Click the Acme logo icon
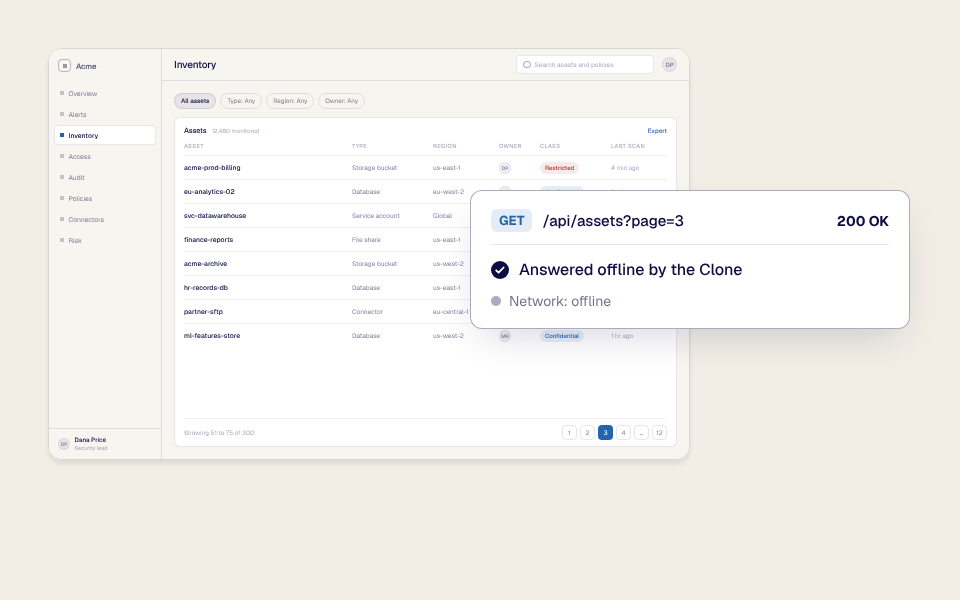Image resolution: width=960 pixels, height=600 pixels. [64, 66]
